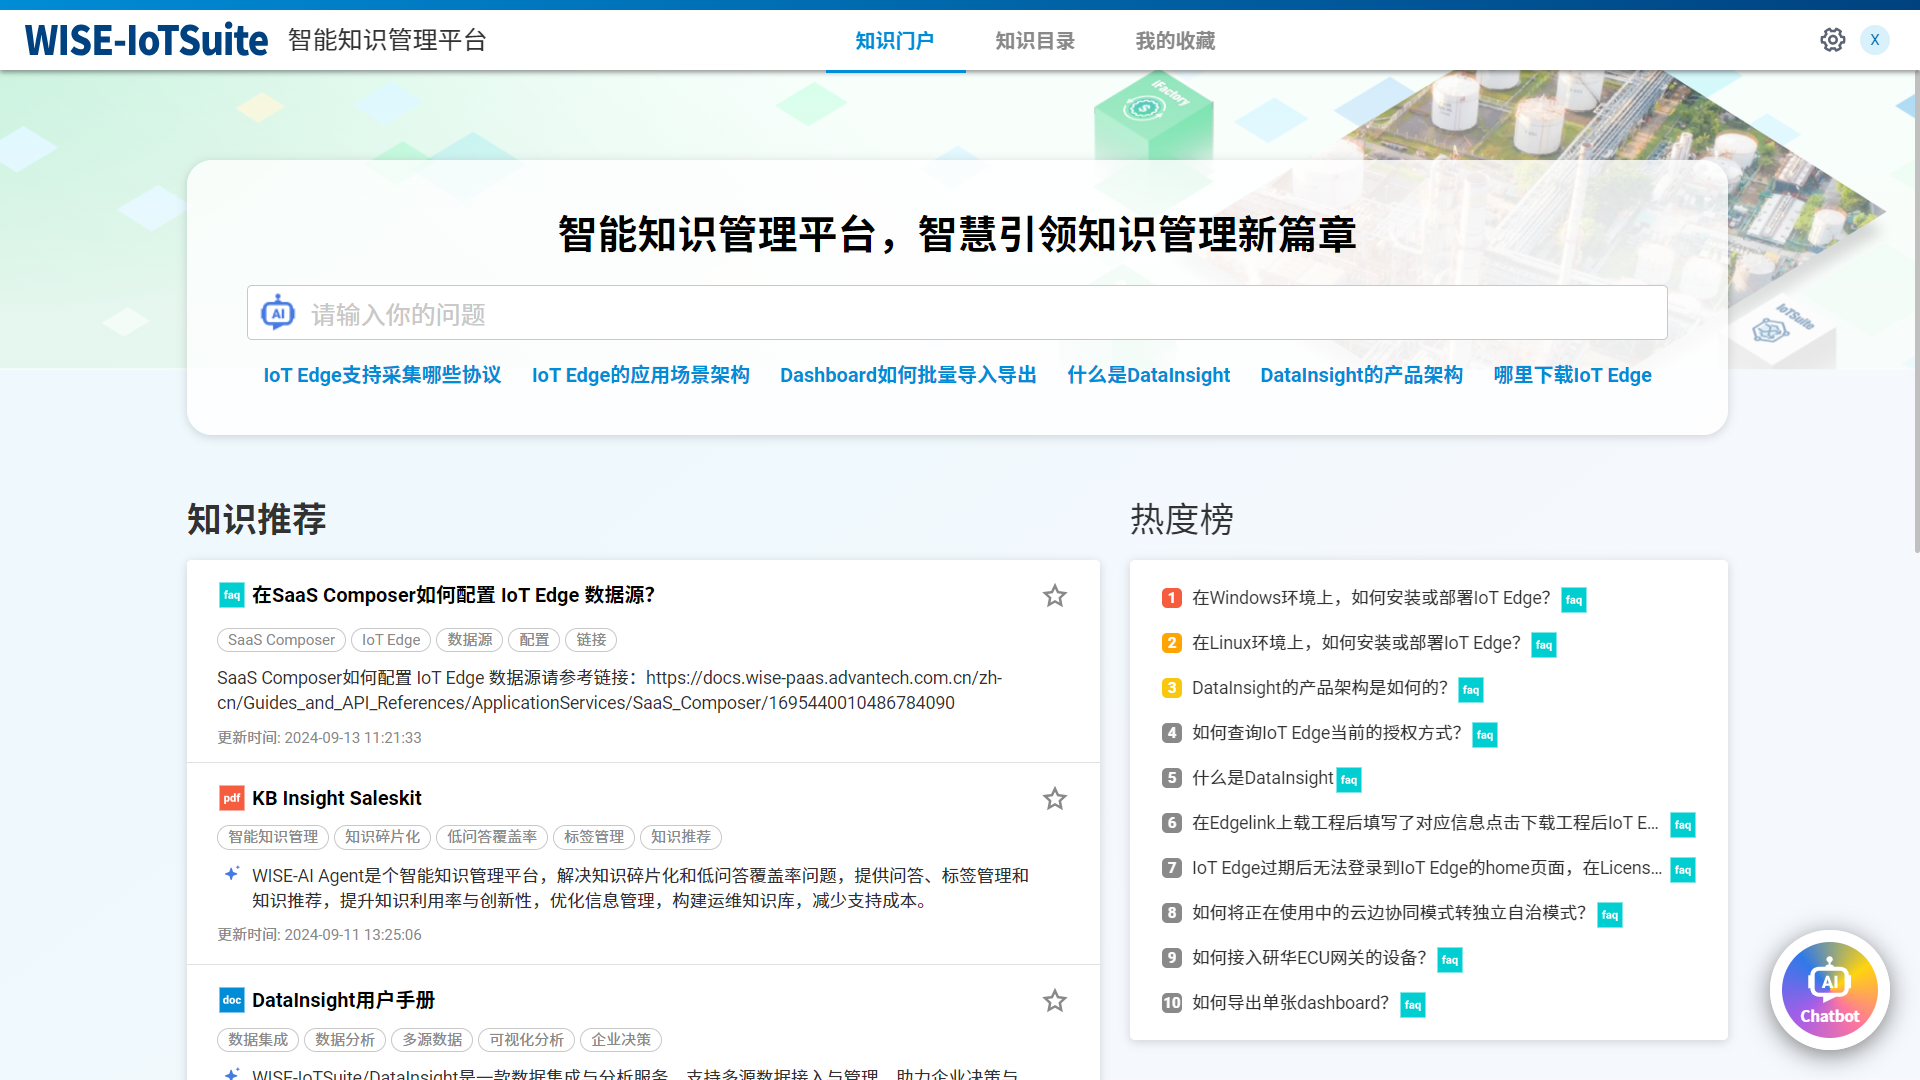Image resolution: width=1920 pixels, height=1080 pixels.
Task: Switch to the 知识目录 tab
Action: click(1034, 41)
